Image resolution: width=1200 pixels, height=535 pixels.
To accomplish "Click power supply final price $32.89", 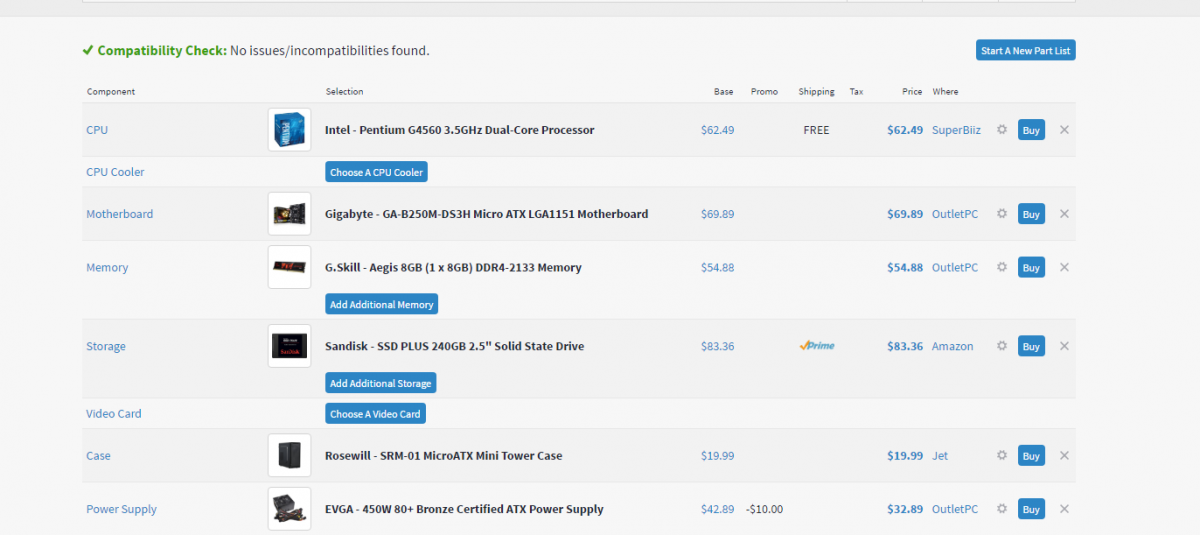I will 905,509.
